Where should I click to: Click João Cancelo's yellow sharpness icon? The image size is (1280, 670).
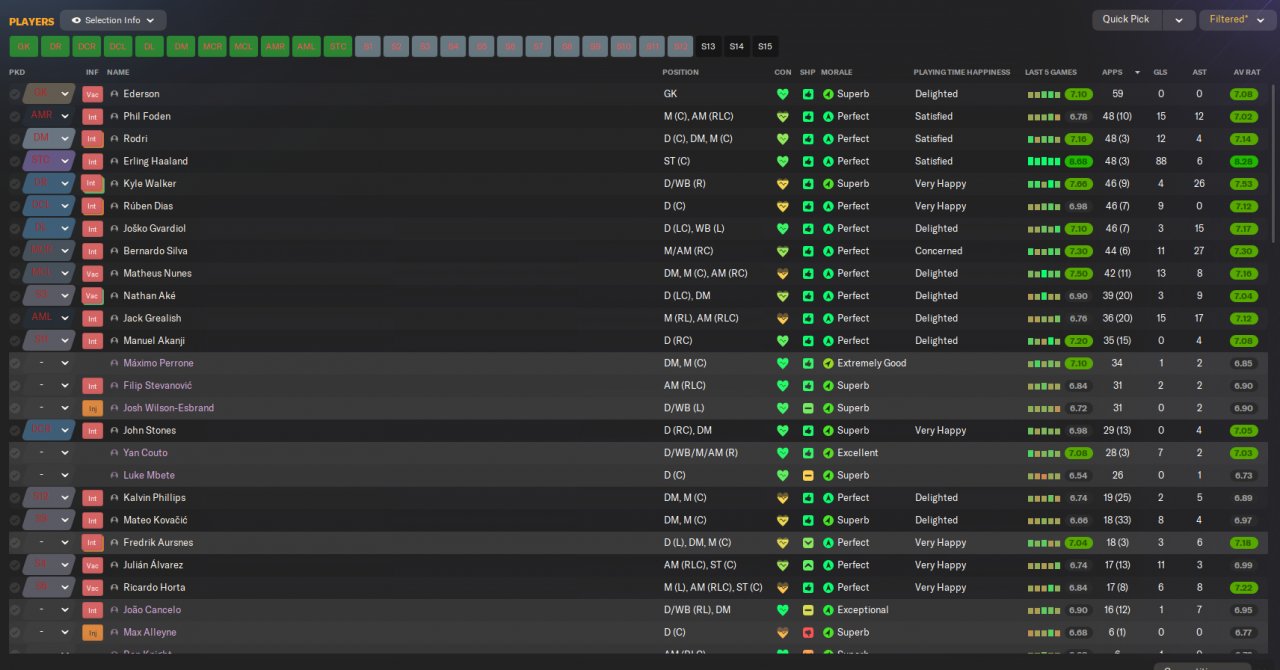point(808,610)
